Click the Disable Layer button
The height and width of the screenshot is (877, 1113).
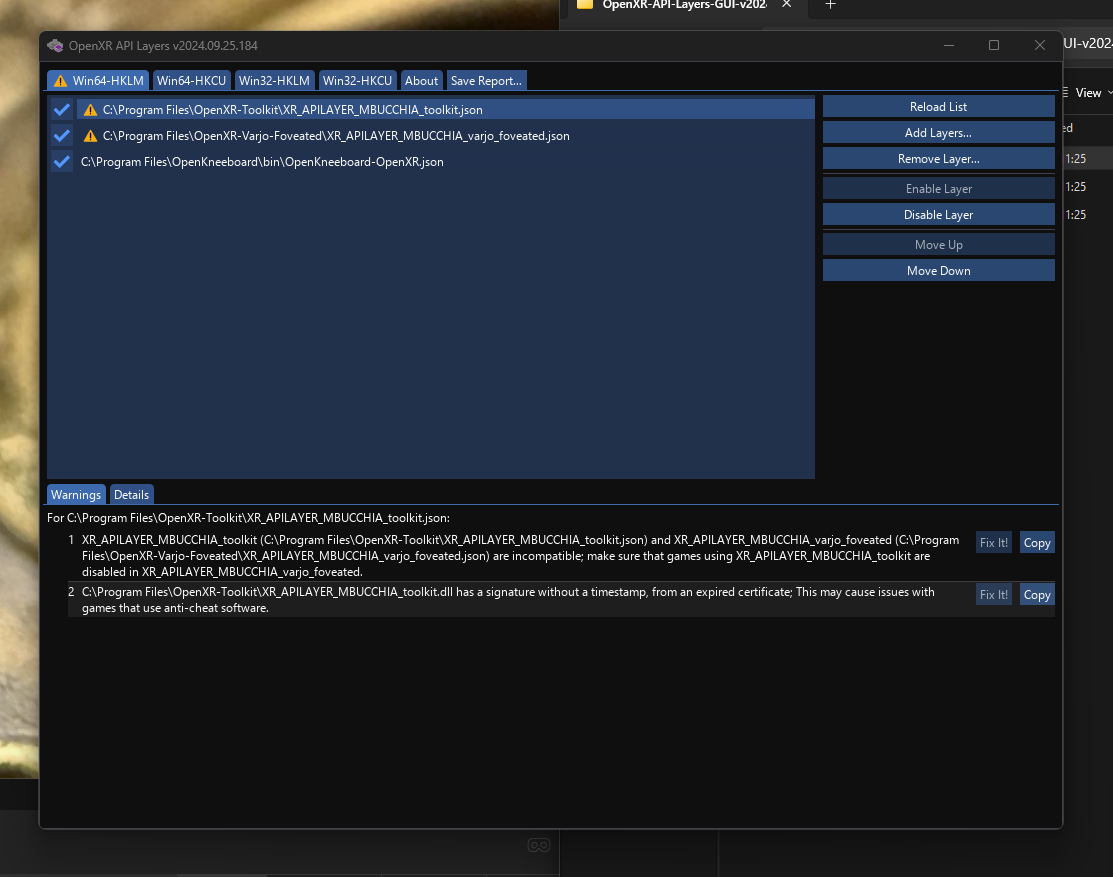pos(938,215)
